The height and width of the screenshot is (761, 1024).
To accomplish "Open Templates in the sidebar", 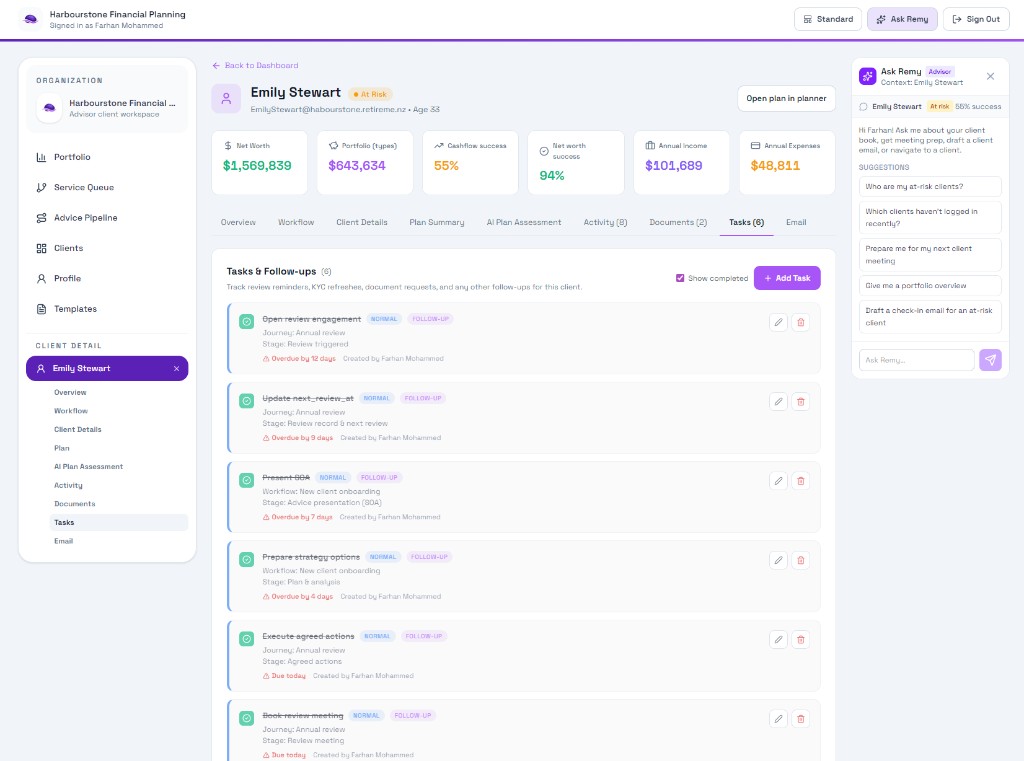I will pyautogui.click(x=107, y=309).
